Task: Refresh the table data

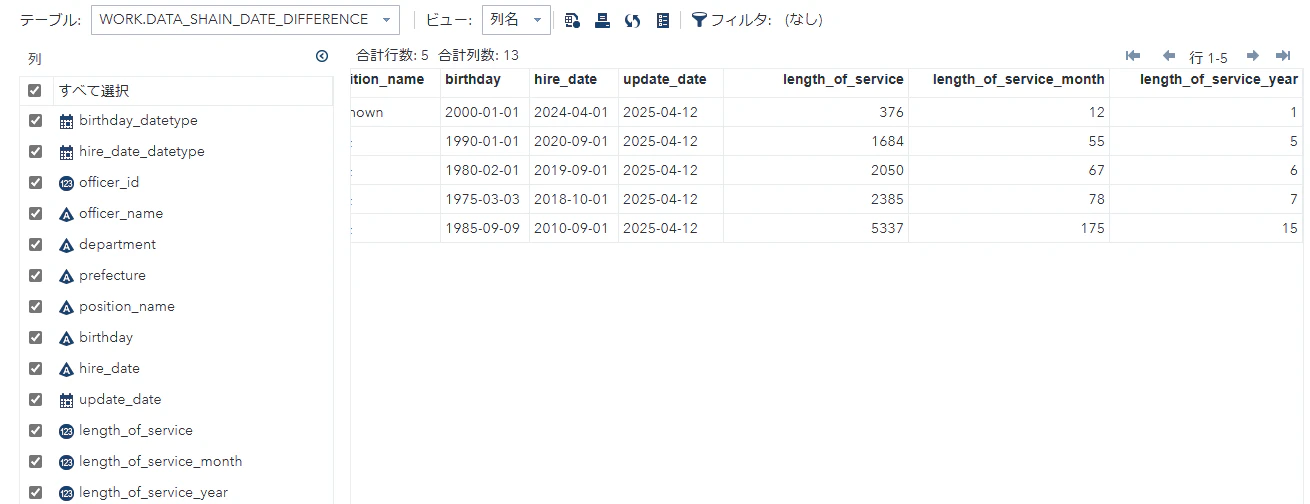Action: [x=632, y=20]
